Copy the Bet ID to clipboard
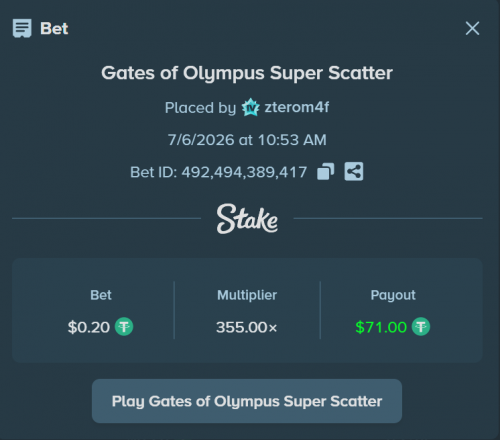 pyautogui.click(x=325, y=172)
